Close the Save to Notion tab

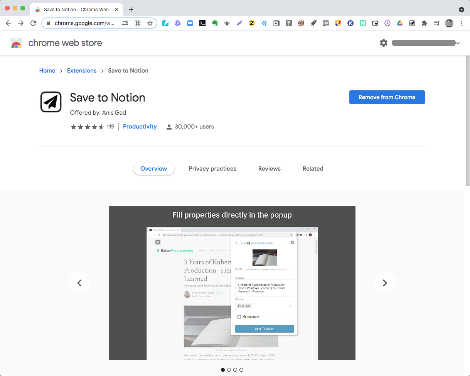pyautogui.click(x=116, y=9)
